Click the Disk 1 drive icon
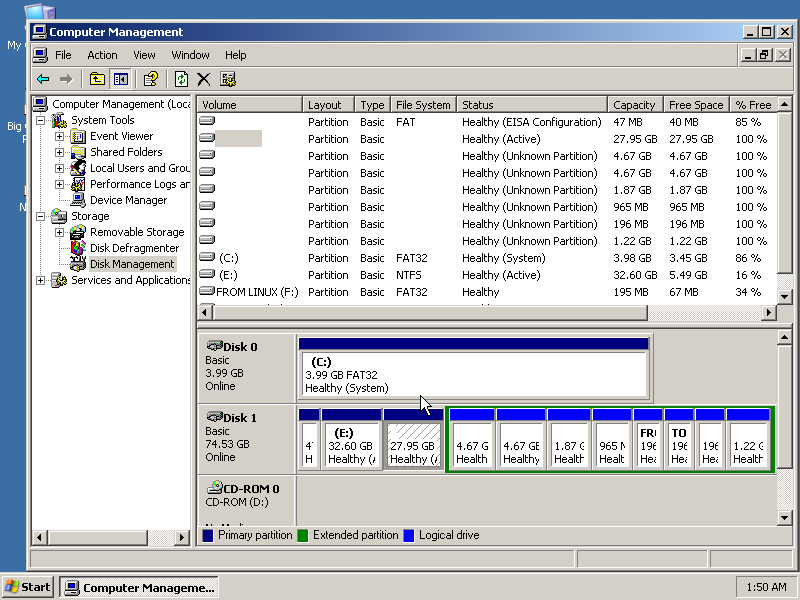 (x=215, y=417)
